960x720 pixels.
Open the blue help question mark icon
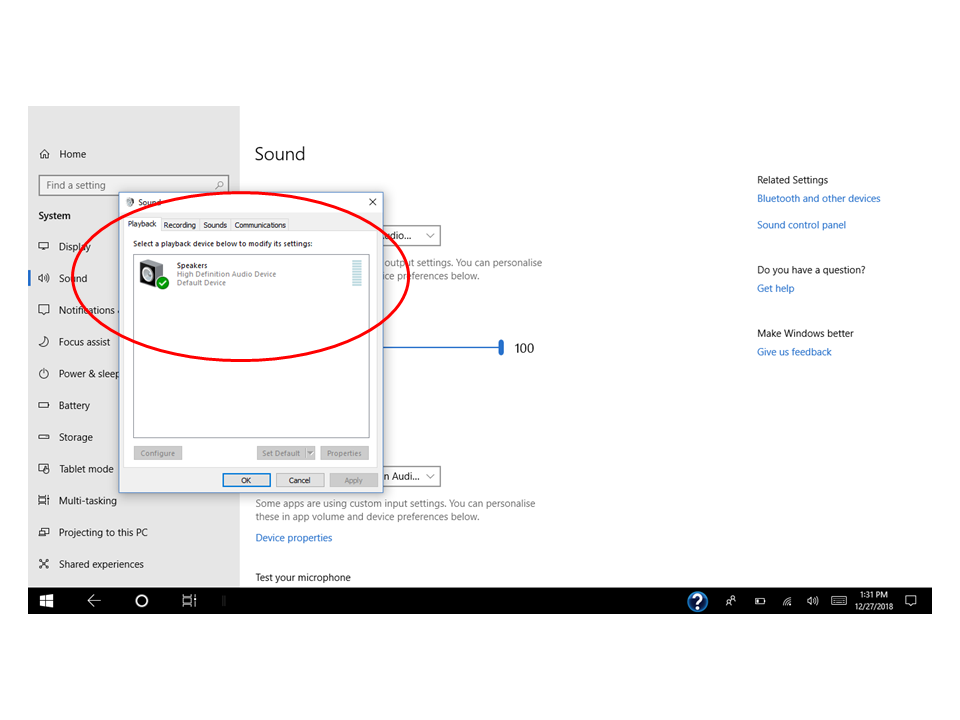pyautogui.click(x=697, y=601)
